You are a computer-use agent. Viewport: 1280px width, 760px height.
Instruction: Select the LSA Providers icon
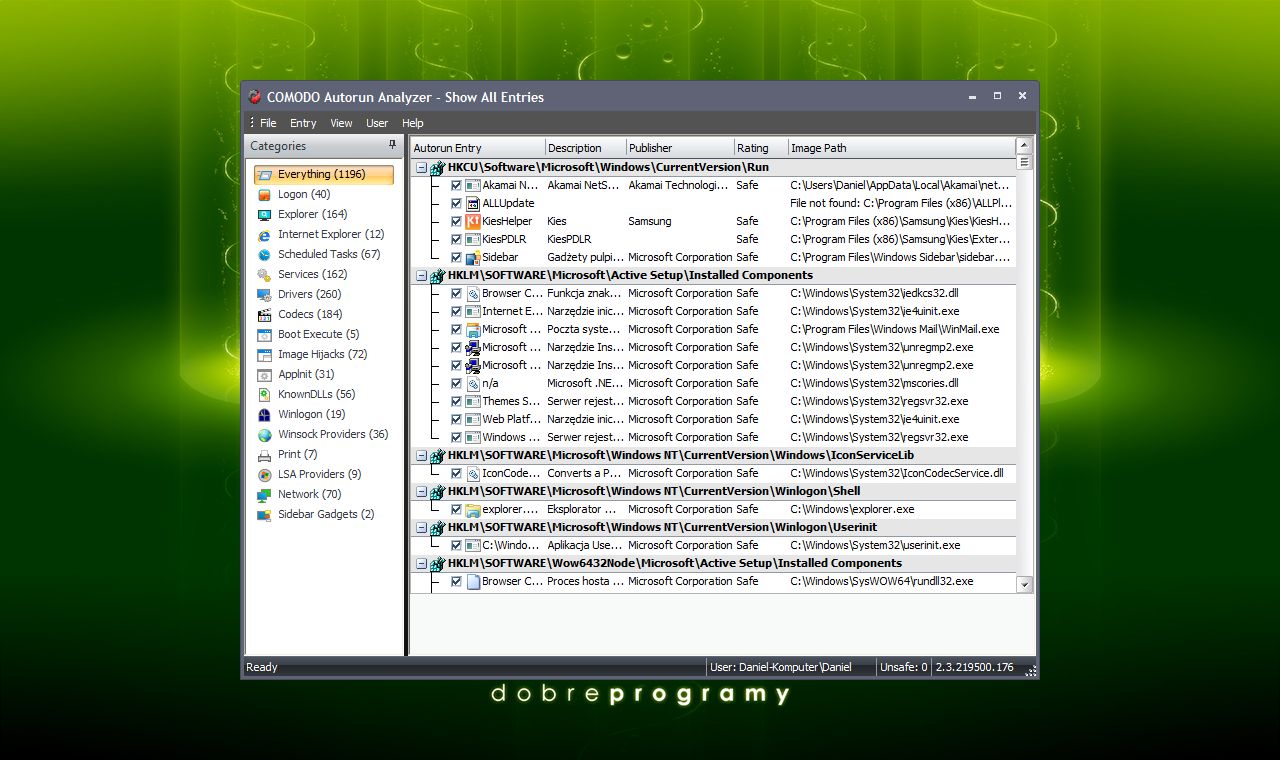[x=264, y=475]
